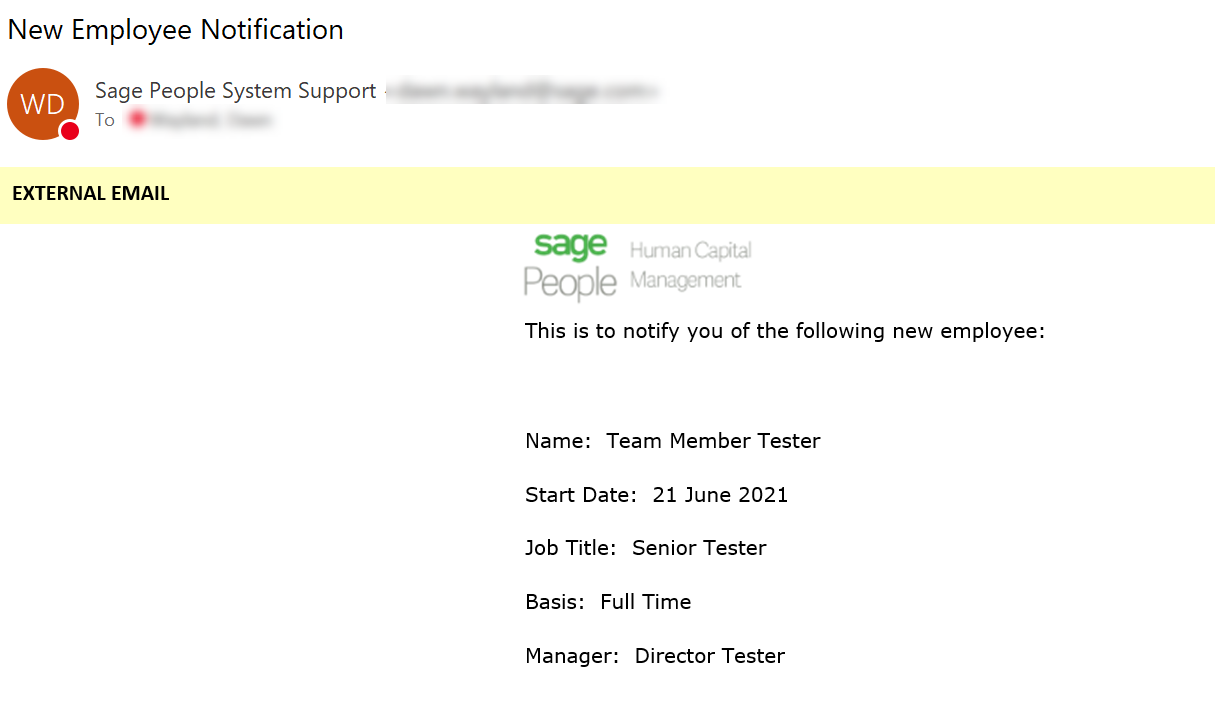Image resolution: width=1215 pixels, height=711 pixels.
Task: Click the name value Team Member Tester
Action: pos(713,441)
